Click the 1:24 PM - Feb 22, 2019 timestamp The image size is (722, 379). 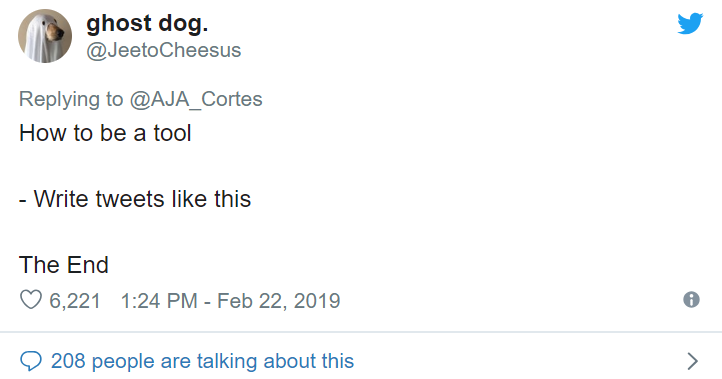(x=230, y=301)
